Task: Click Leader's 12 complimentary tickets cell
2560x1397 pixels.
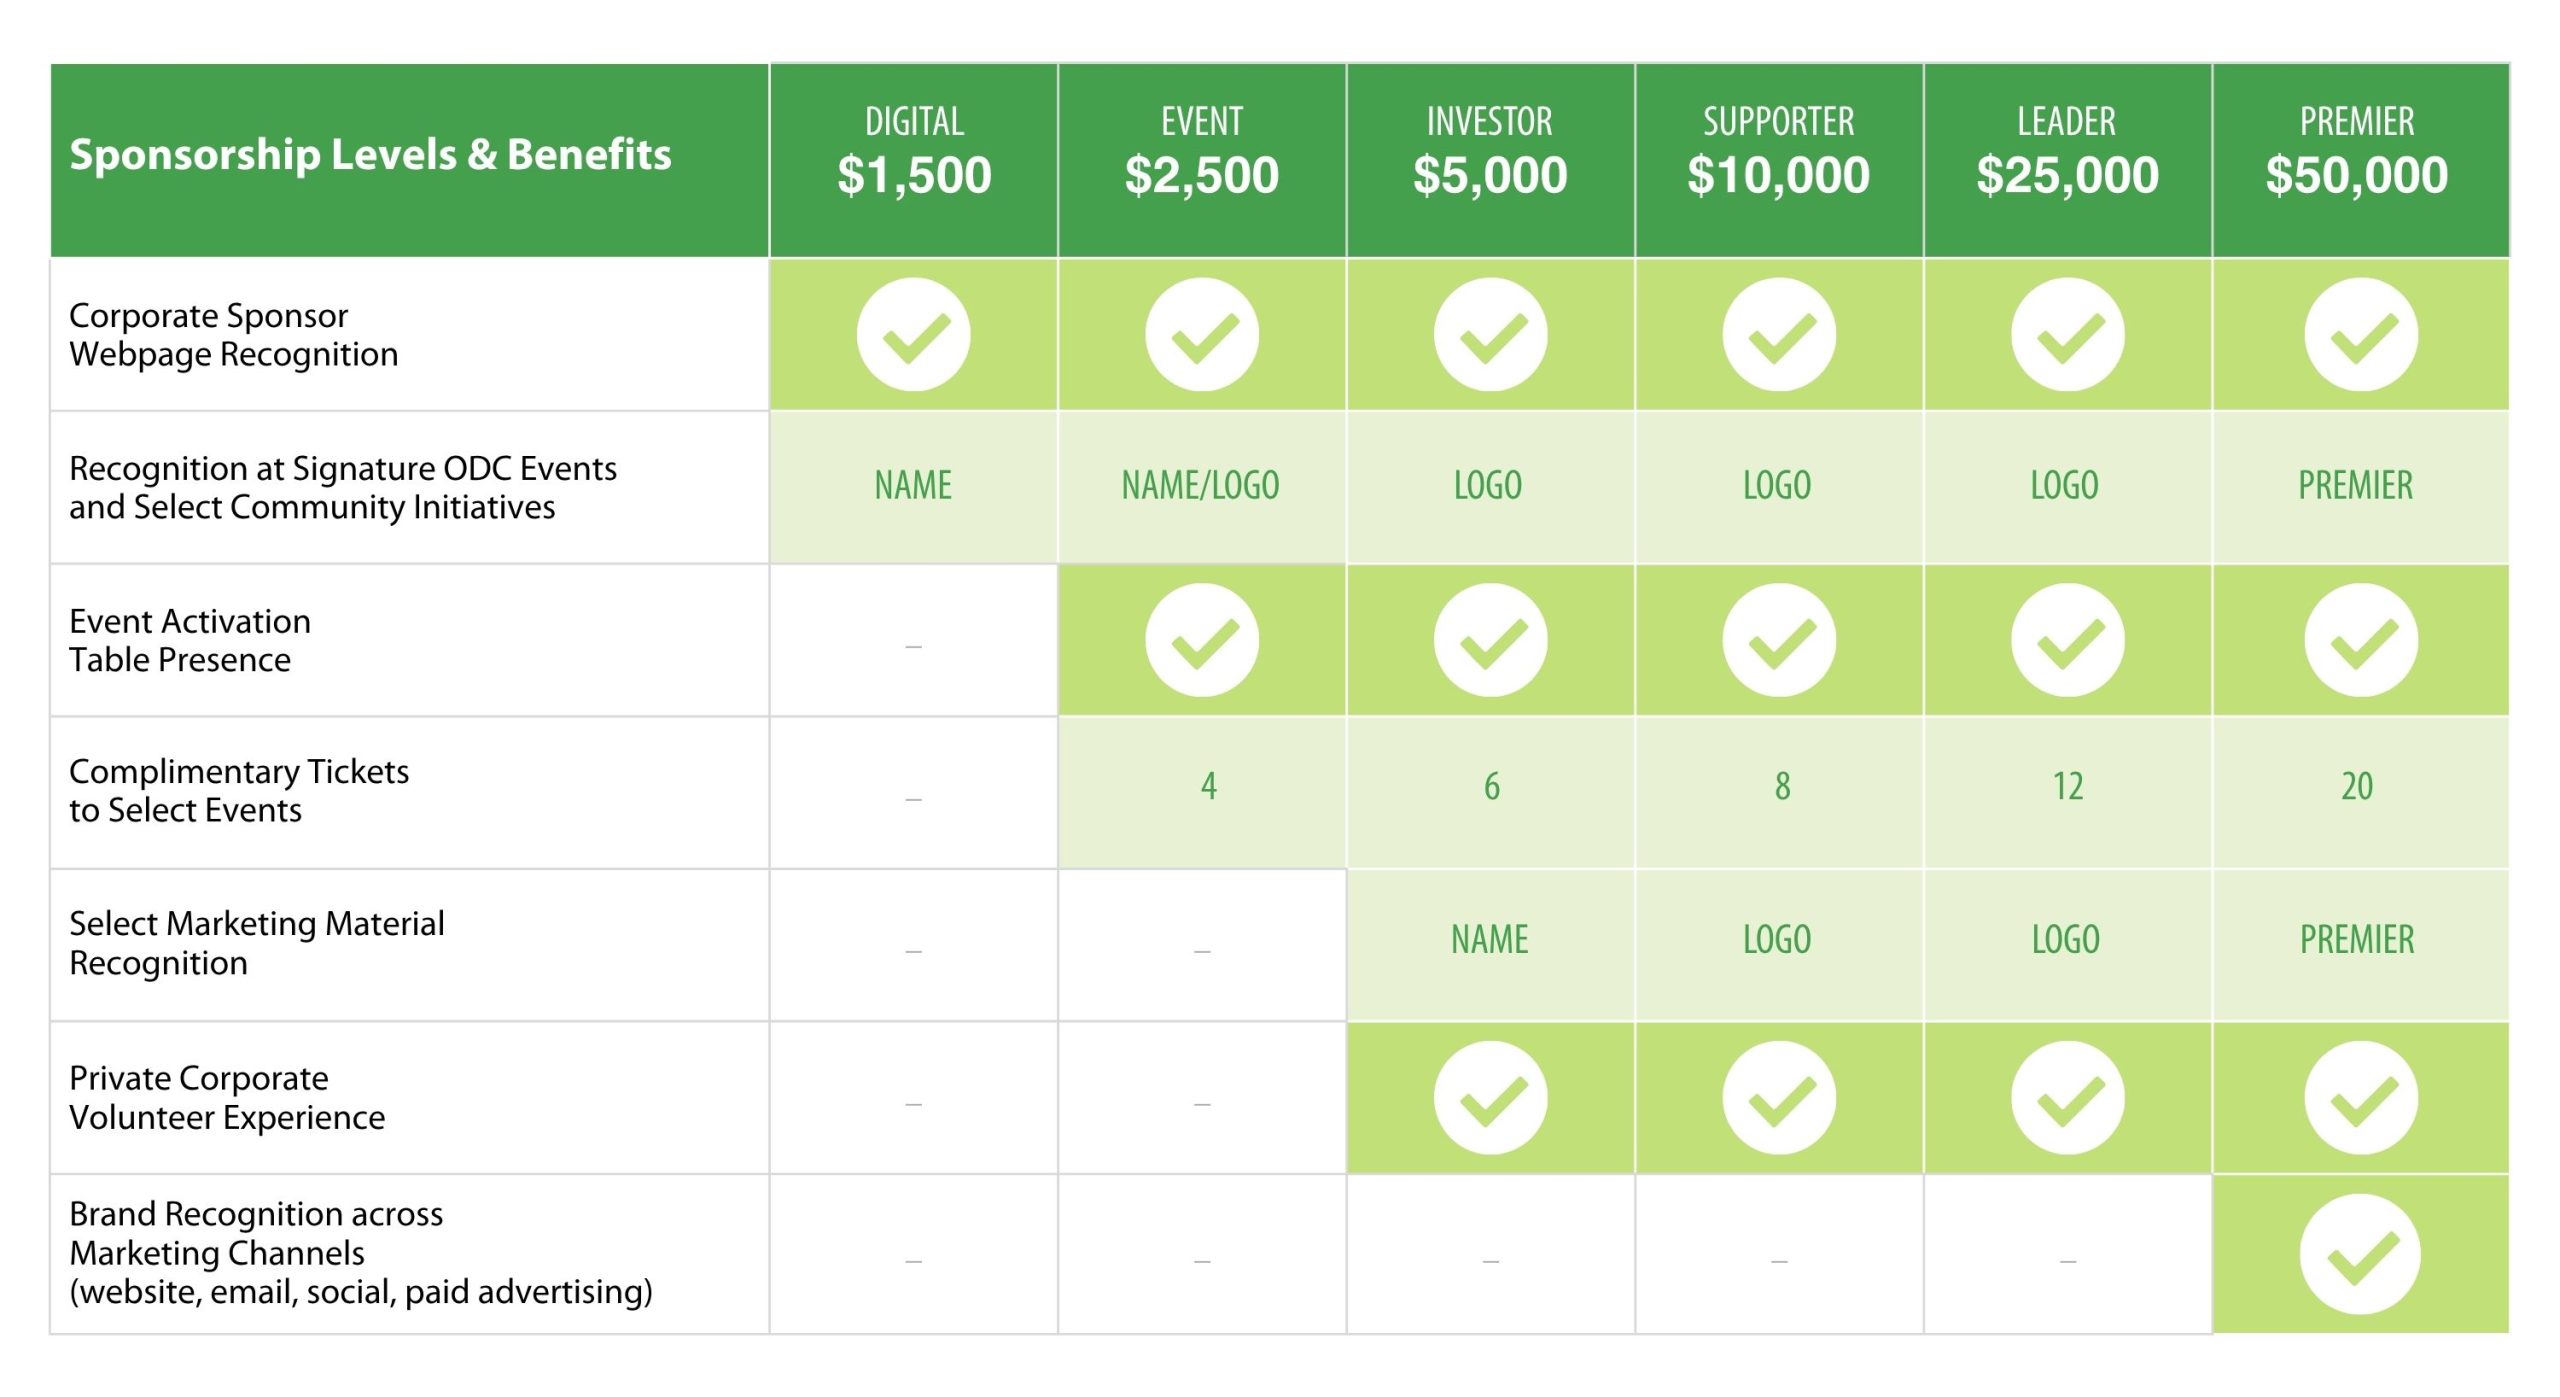Action: (x=2068, y=786)
